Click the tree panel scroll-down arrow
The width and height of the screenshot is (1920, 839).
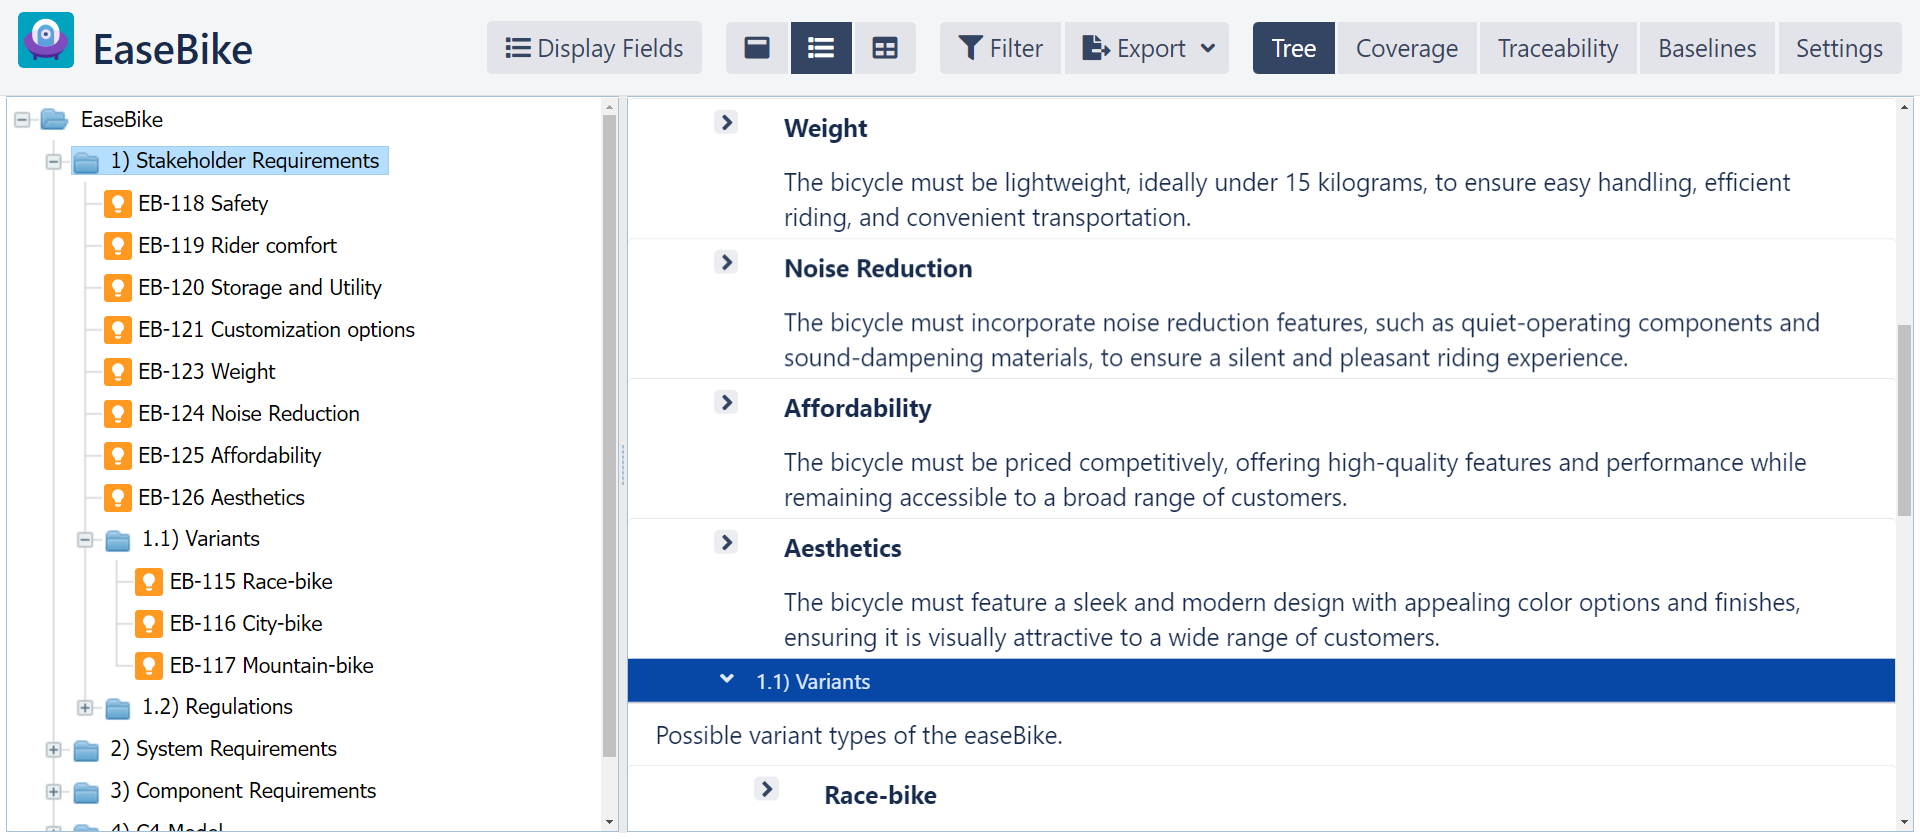tap(610, 823)
